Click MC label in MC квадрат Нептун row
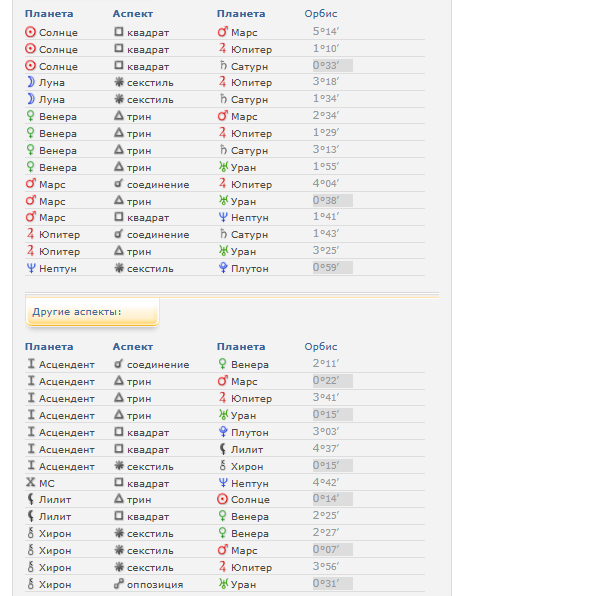Screen dimensions: 614x596 click(x=47, y=484)
